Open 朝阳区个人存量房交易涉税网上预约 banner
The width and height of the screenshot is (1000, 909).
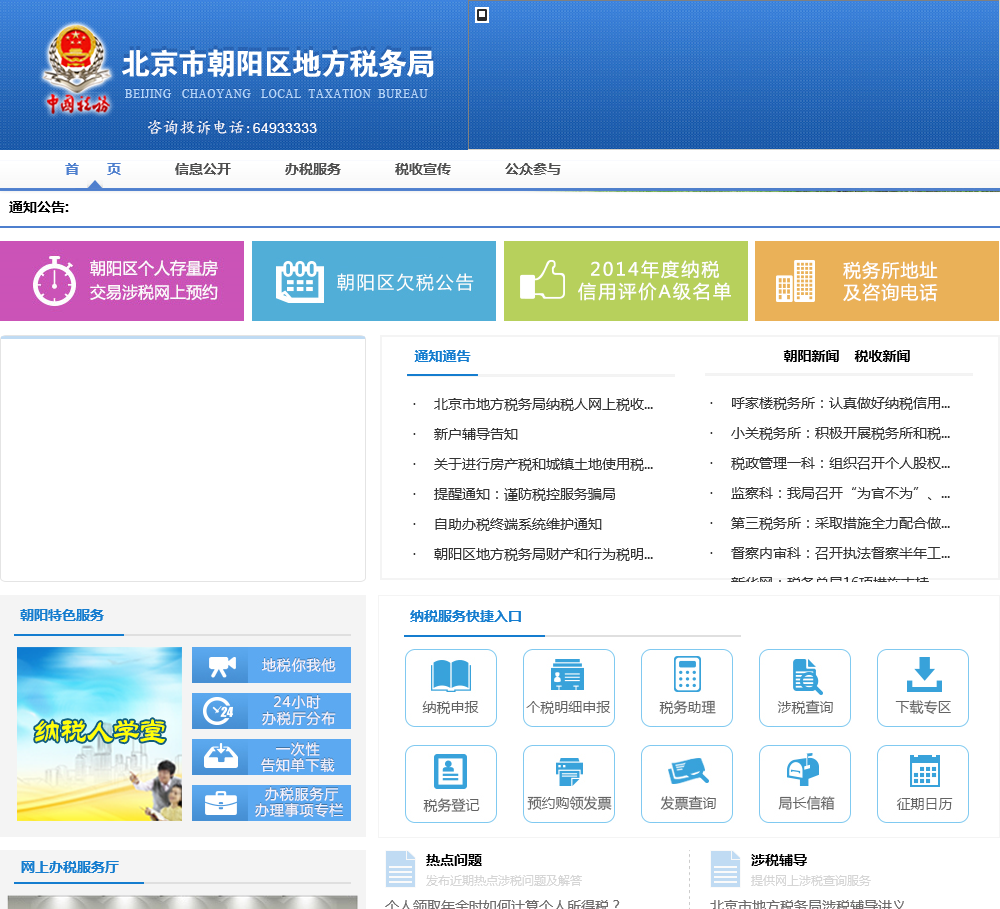(122, 281)
